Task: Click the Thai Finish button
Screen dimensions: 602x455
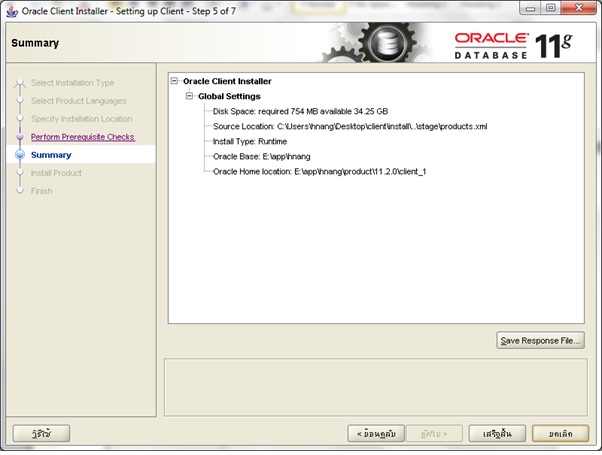Action: tap(497, 433)
